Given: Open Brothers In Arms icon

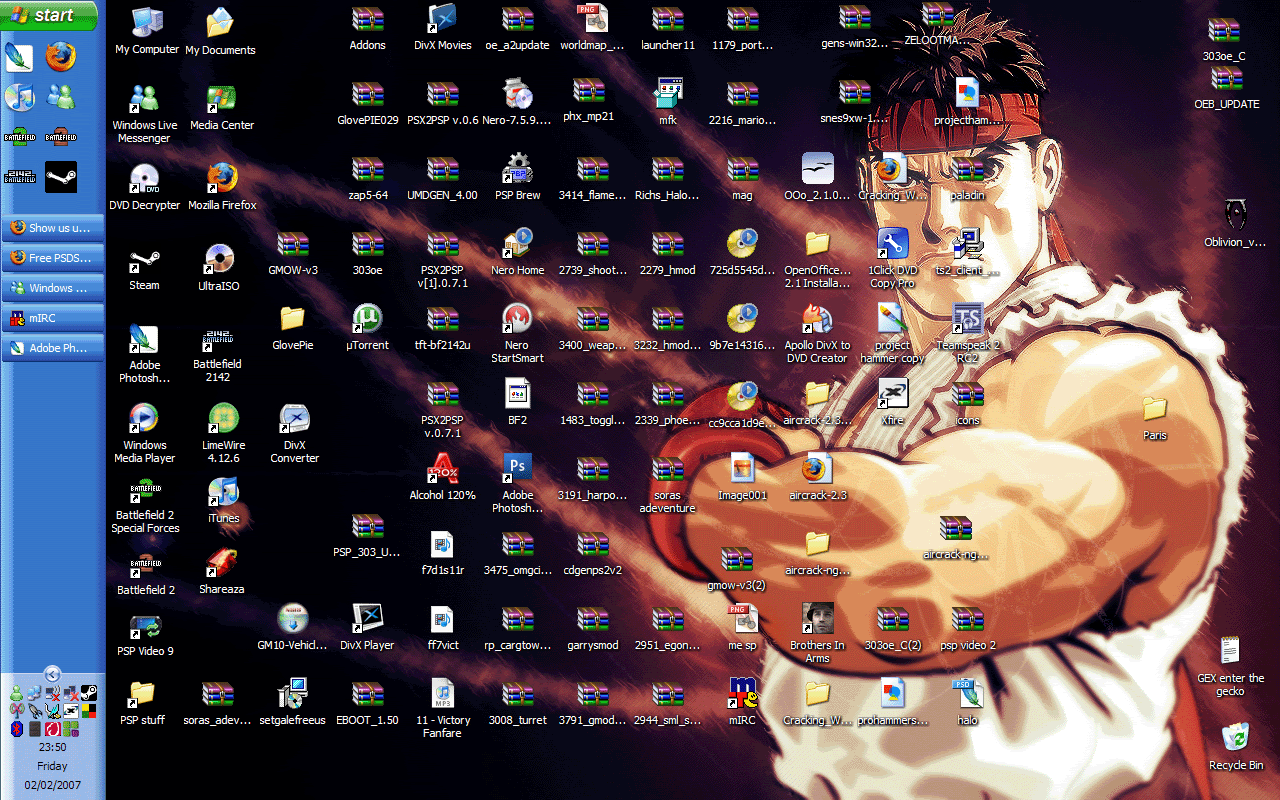Looking at the screenshot, I should [817, 633].
